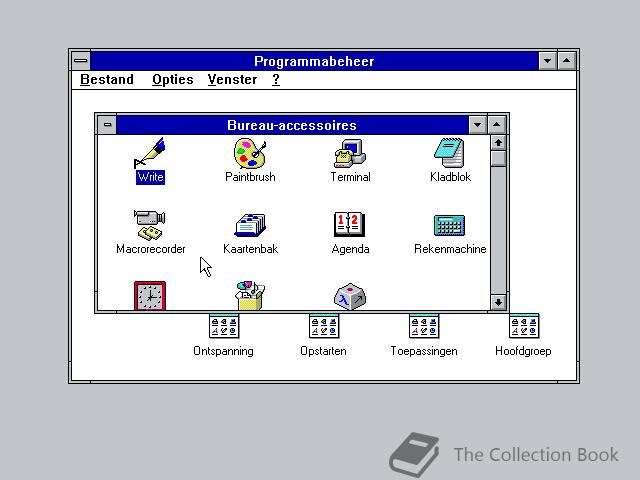The image size is (640, 480).
Task: Click the Bureau-accessoires title bar
Action: tap(292, 125)
